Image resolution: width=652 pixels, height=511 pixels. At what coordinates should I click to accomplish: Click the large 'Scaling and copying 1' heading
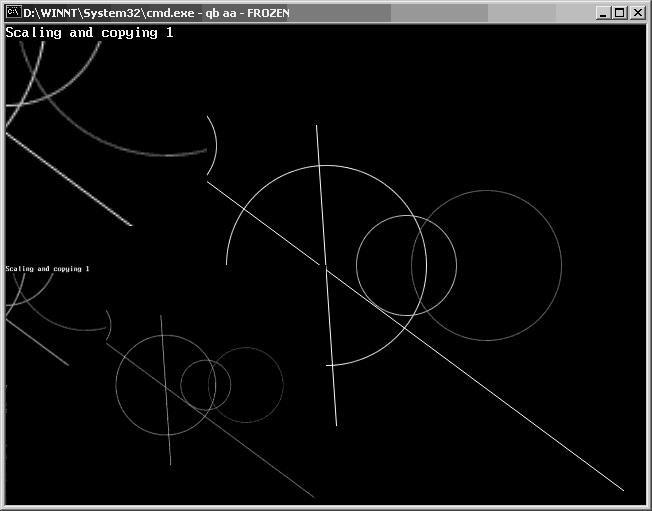coord(89,33)
